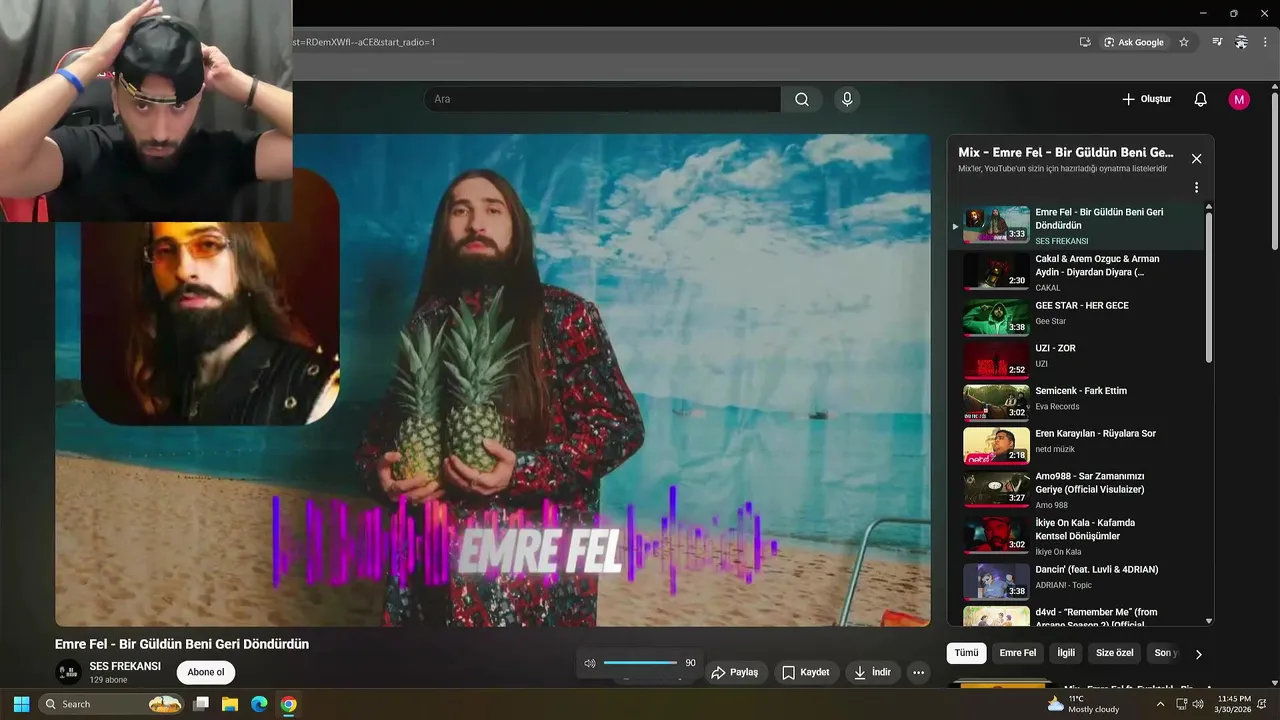1280x720 pixels.
Task: Open SES FREKANSI channel avatar
Action: click(x=68, y=672)
